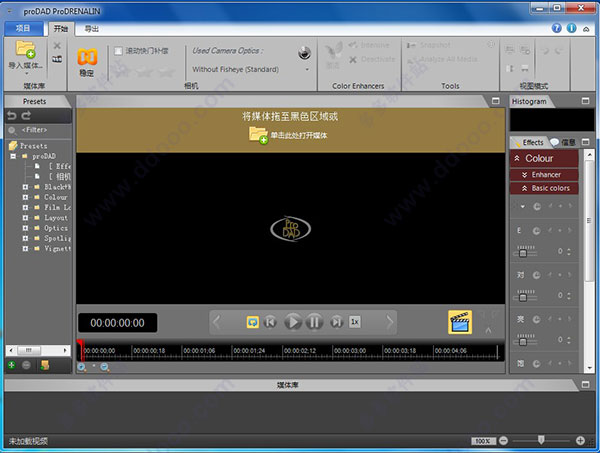Select the Optics preset folder
The image size is (600, 453).
pos(56,228)
